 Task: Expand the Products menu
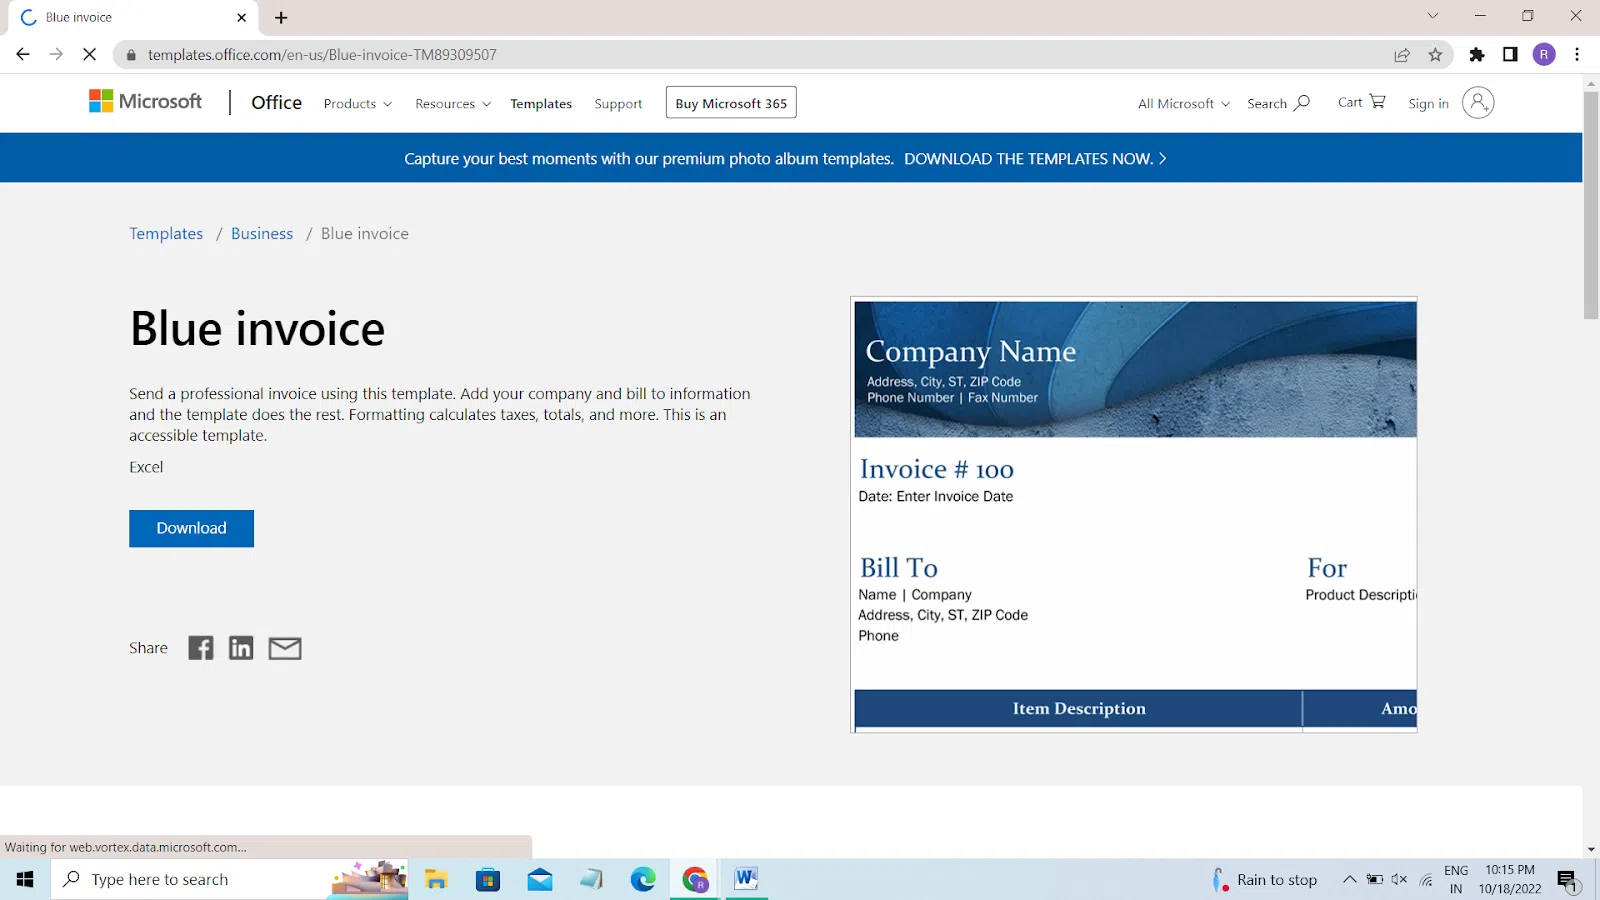358,104
